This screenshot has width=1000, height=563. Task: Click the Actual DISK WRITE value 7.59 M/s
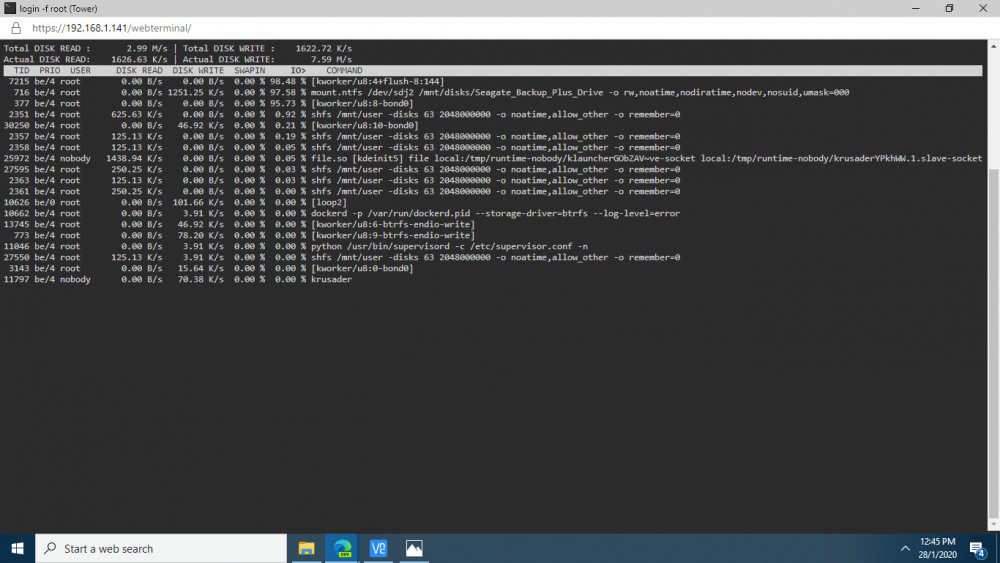(x=331, y=59)
